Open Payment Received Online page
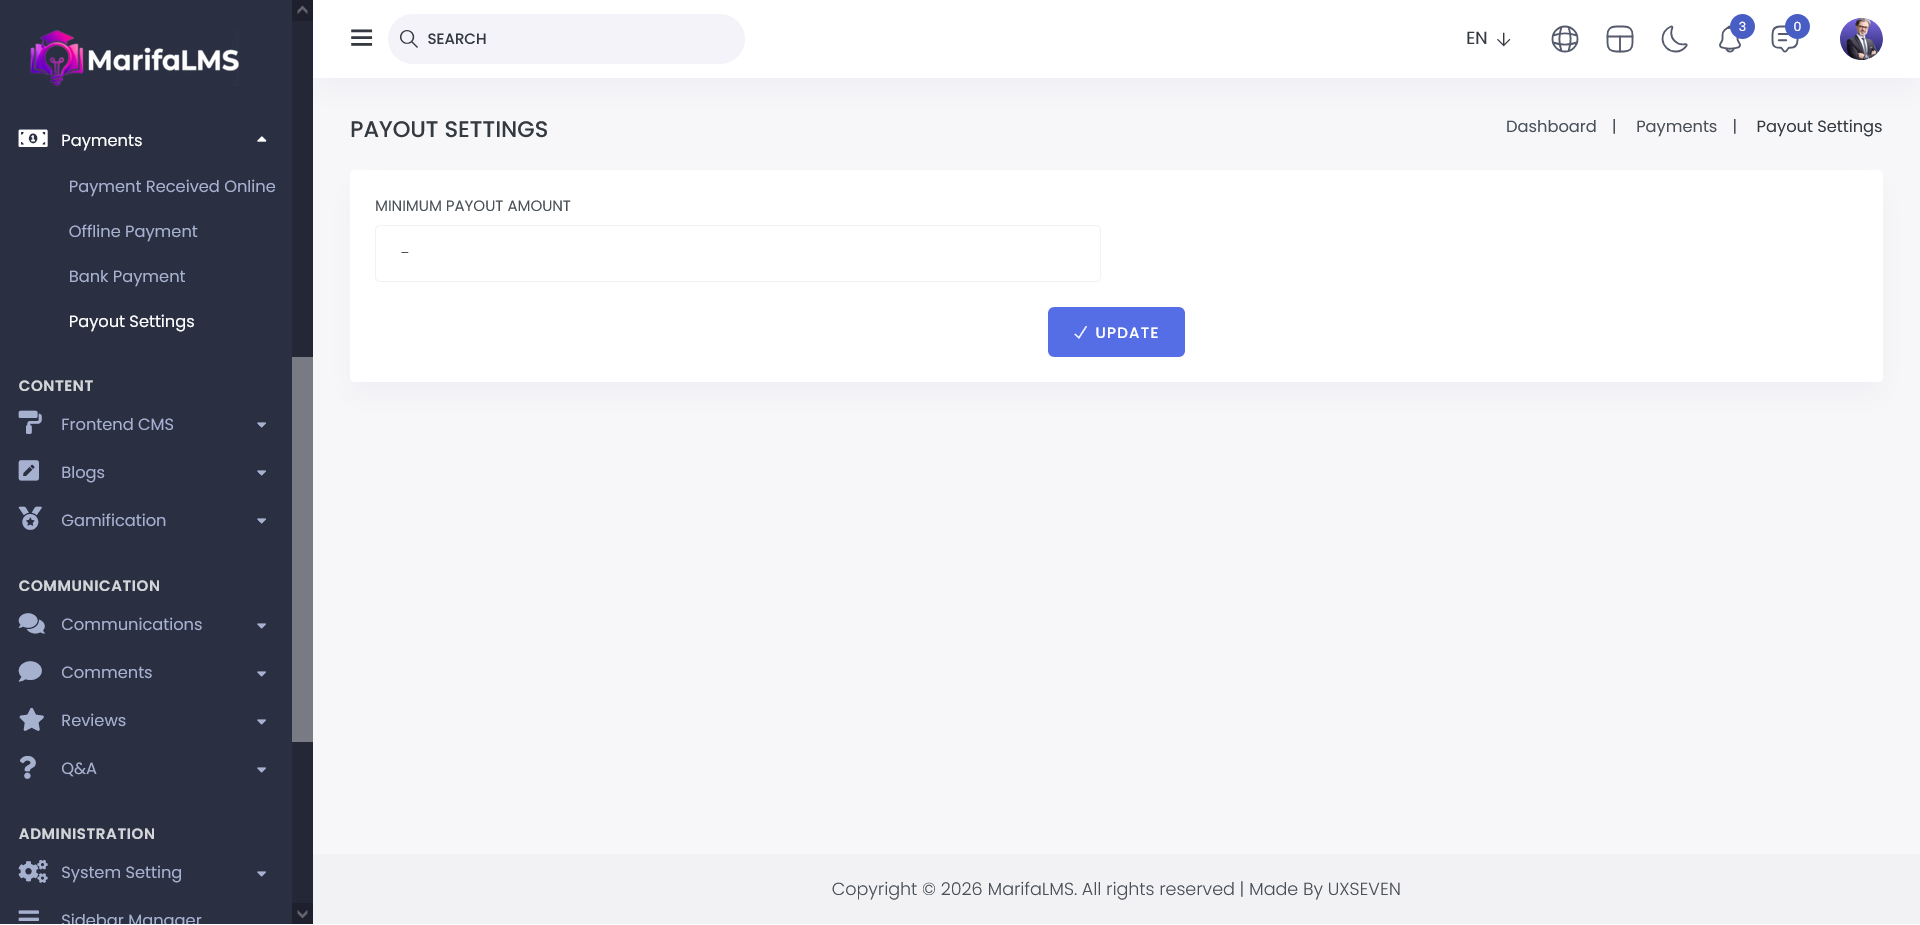The height and width of the screenshot is (925, 1920). 171,186
